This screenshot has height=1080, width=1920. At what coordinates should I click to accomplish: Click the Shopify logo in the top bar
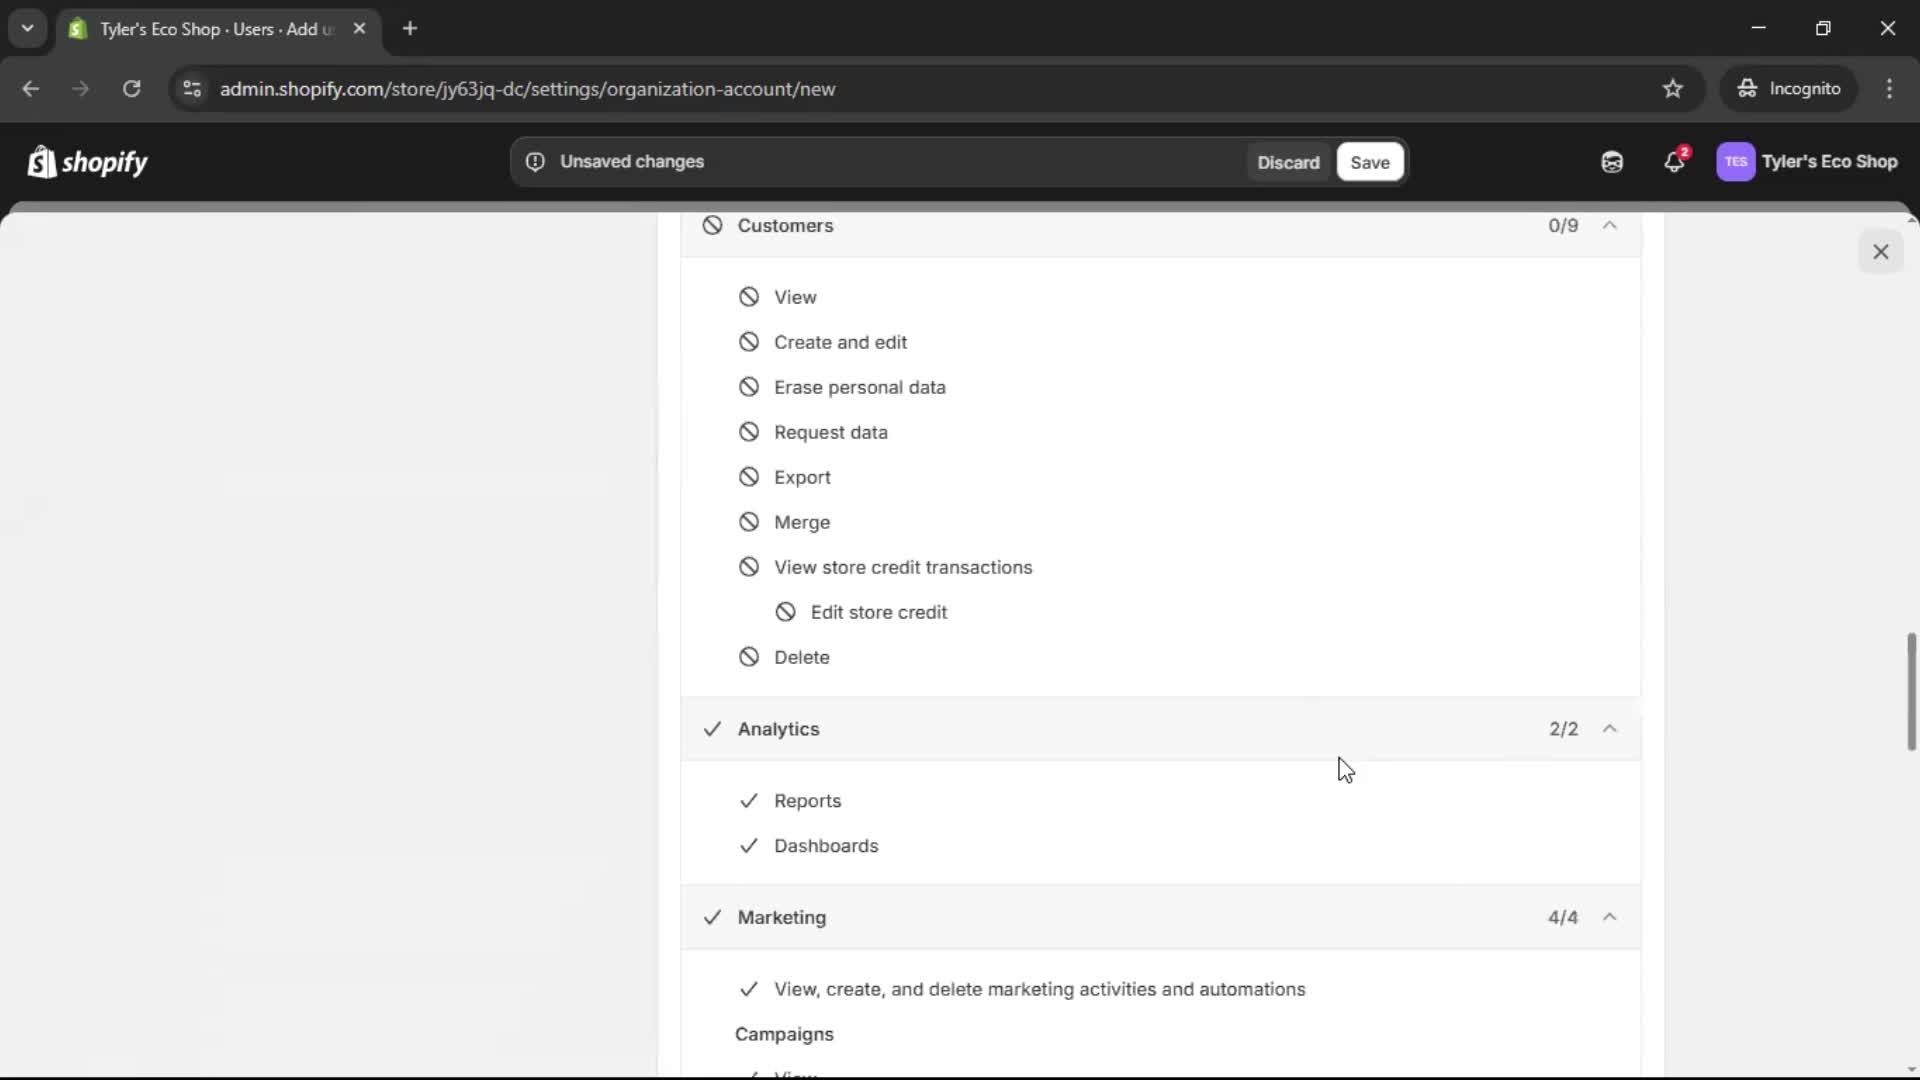coord(86,161)
